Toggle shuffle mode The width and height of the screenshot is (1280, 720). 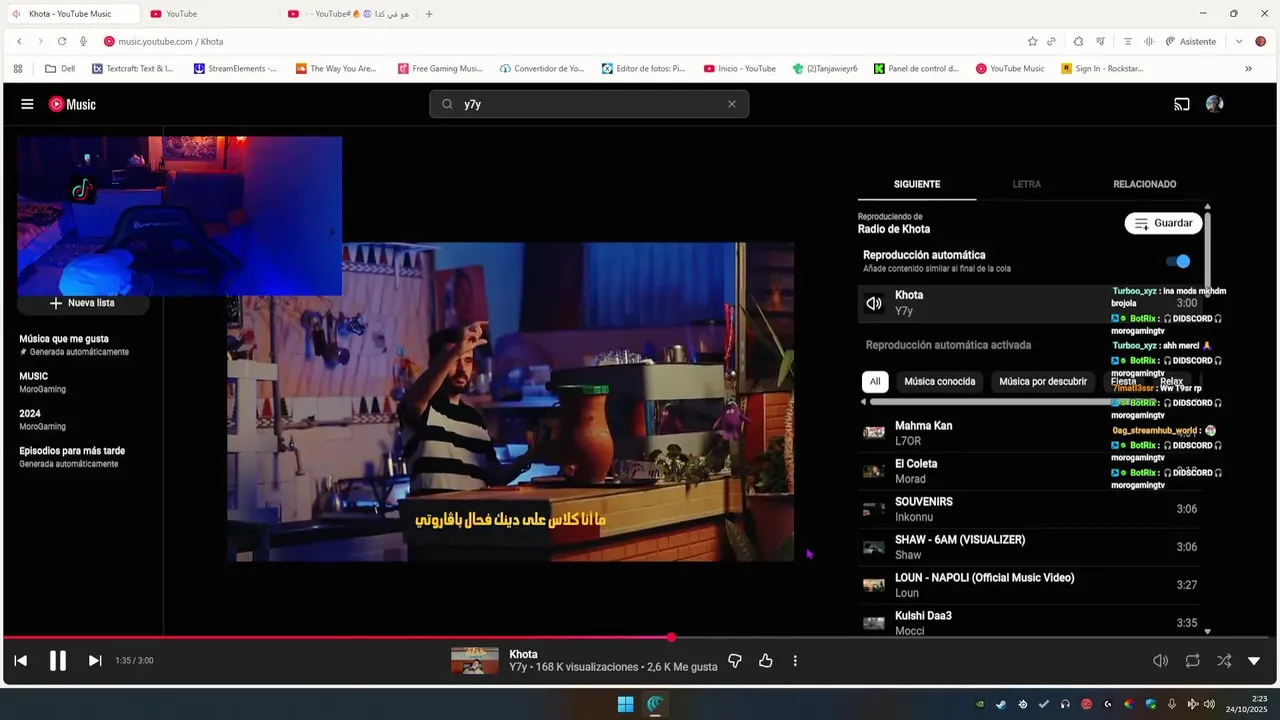pyautogui.click(x=1224, y=661)
